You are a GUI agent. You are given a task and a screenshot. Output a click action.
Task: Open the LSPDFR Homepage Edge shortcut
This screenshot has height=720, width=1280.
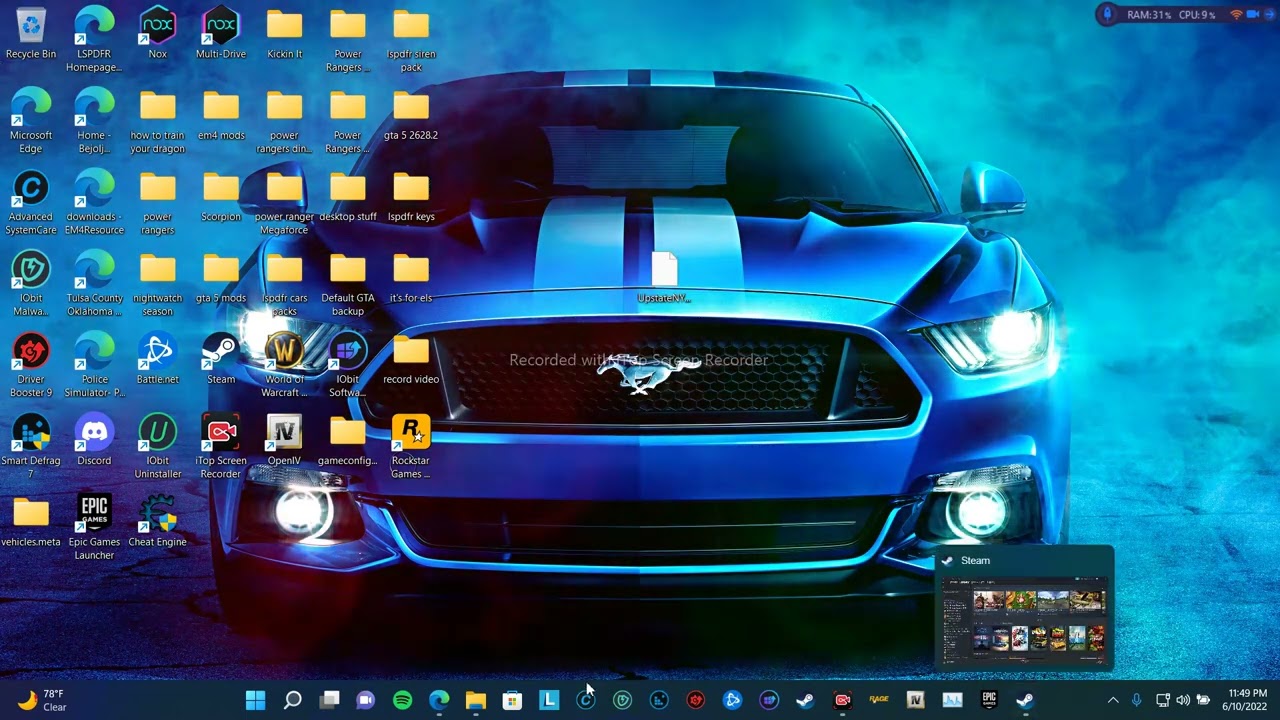[x=94, y=40]
